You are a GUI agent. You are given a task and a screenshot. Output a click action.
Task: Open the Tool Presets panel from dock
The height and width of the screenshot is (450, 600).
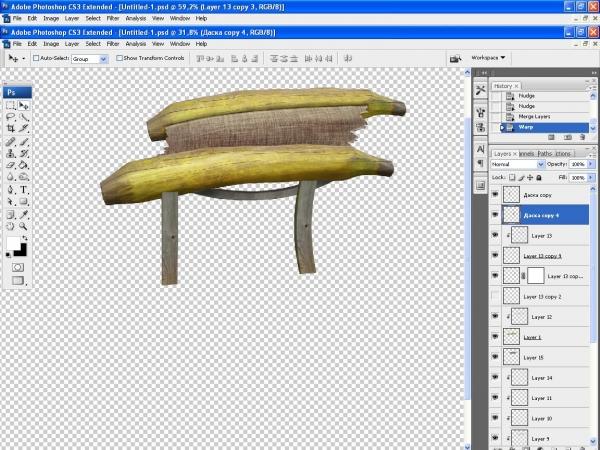coord(481,90)
